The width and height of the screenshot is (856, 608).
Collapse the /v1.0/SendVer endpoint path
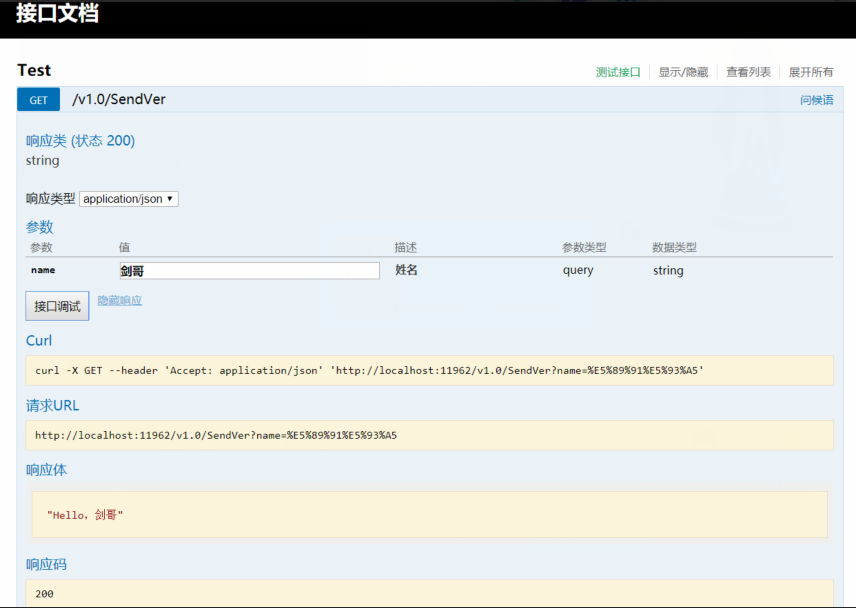[x=119, y=100]
